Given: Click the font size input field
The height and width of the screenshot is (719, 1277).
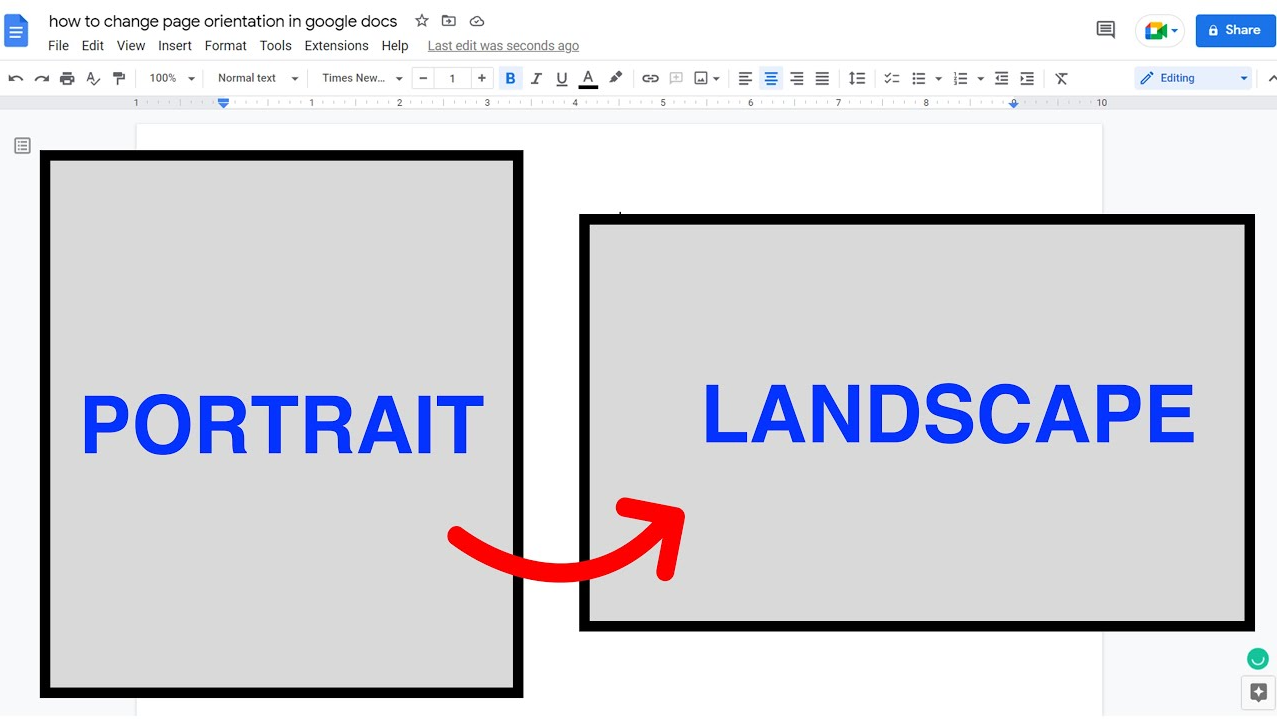Looking at the screenshot, I should (452, 78).
